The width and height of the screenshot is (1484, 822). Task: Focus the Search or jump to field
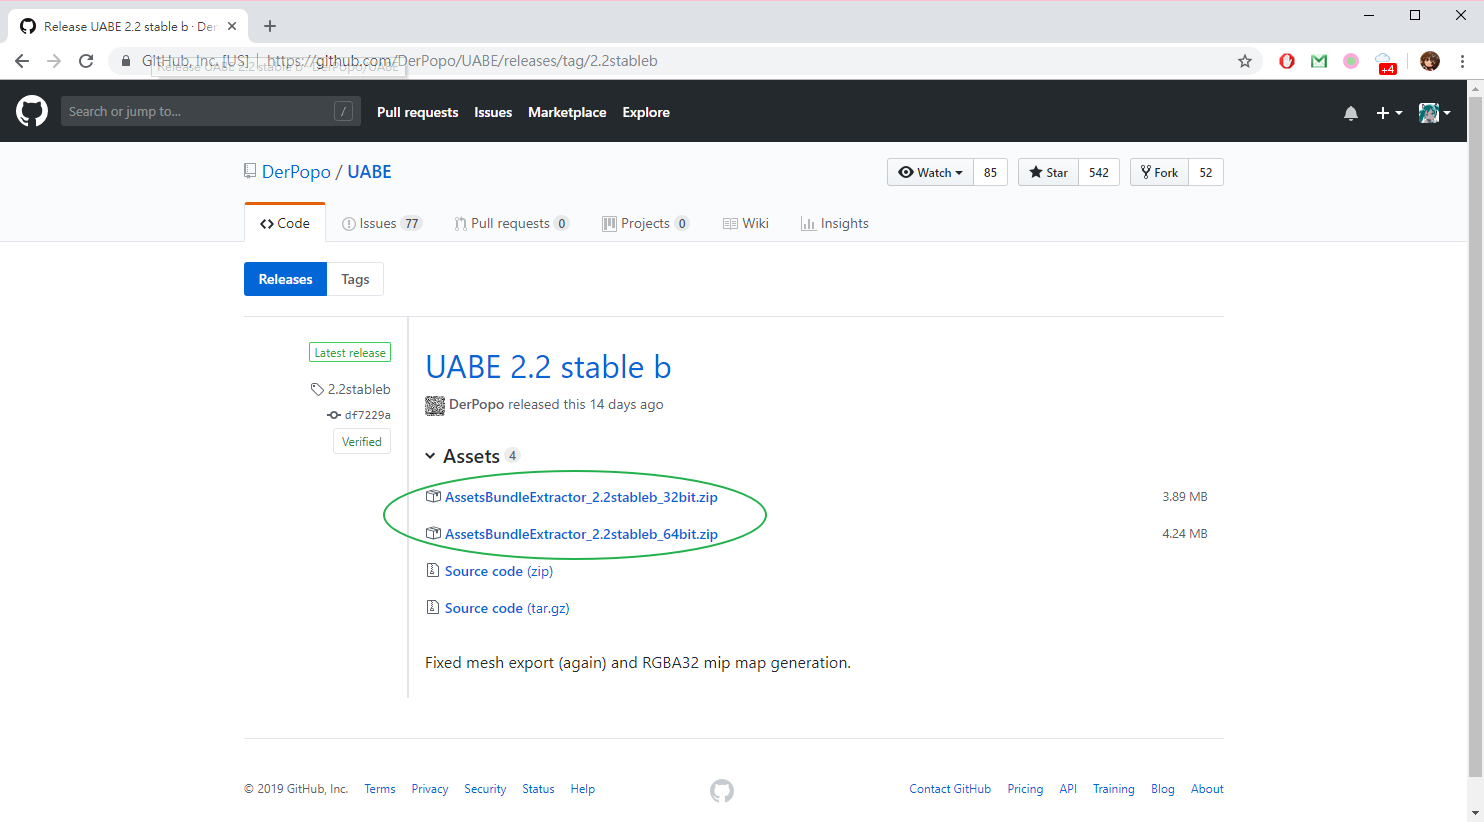(209, 111)
